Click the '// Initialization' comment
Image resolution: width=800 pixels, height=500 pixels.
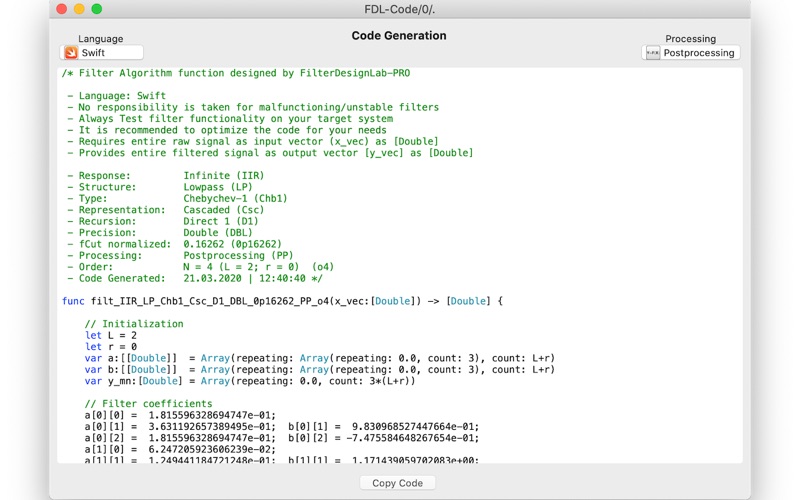pyautogui.click(x=134, y=324)
